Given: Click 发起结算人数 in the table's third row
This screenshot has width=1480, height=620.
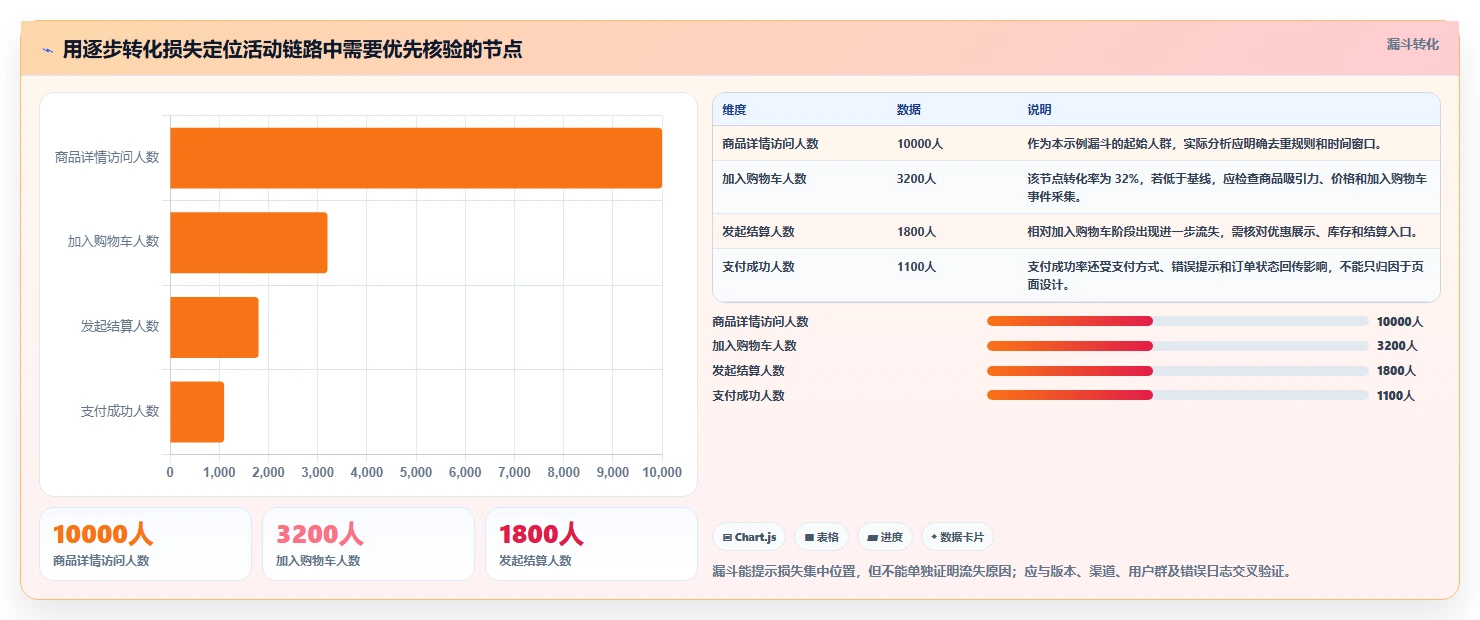Looking at the screenshot, I should 758,232.
